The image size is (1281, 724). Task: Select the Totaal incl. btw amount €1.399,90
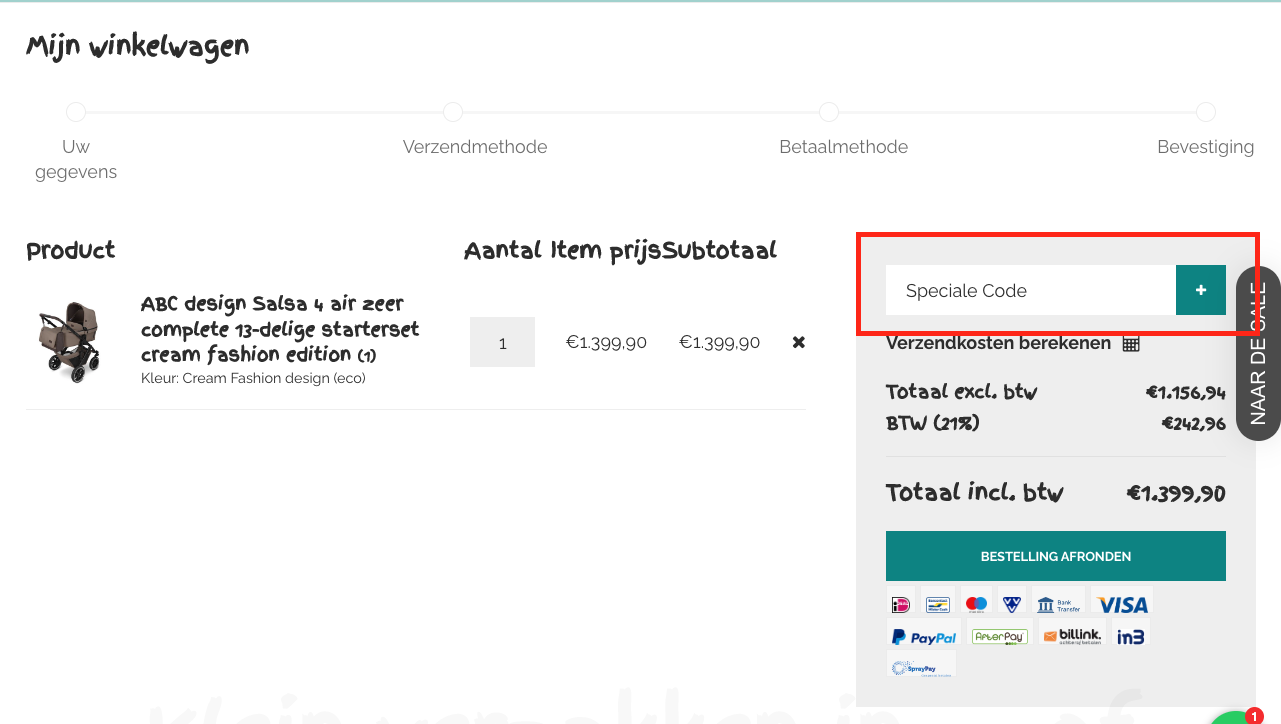1176,493
